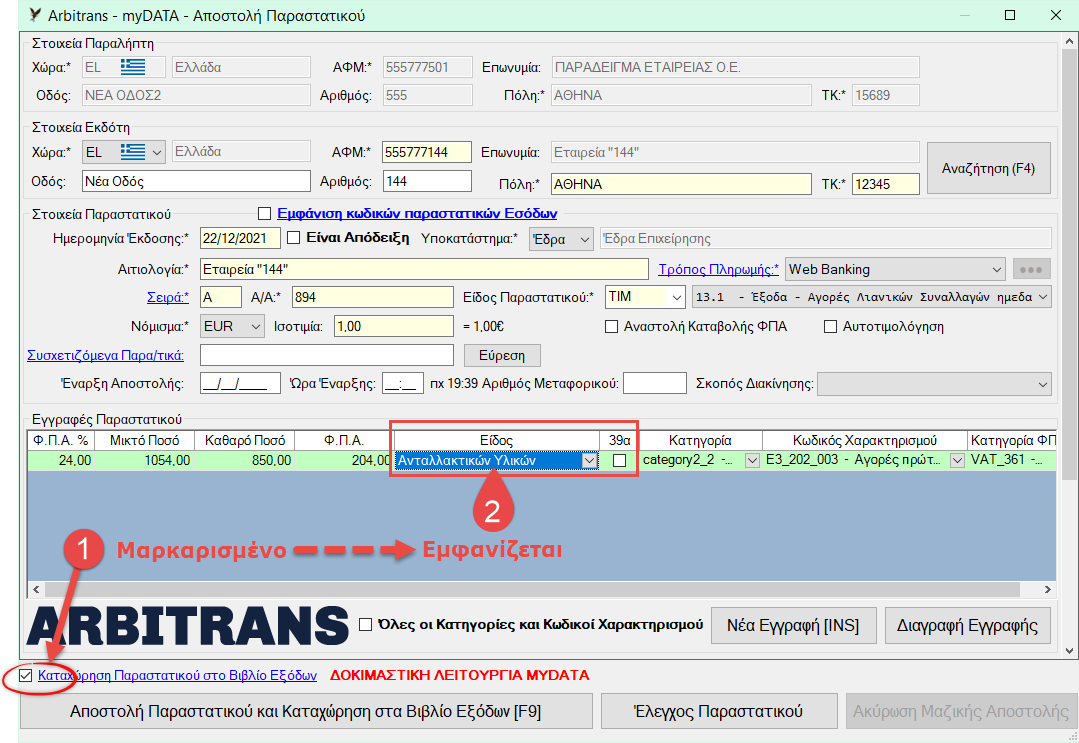Click the 'Κωδικός Χαρακτηρισμού' column header
This screenshot has width=1079, height=743.
point(864,440)
